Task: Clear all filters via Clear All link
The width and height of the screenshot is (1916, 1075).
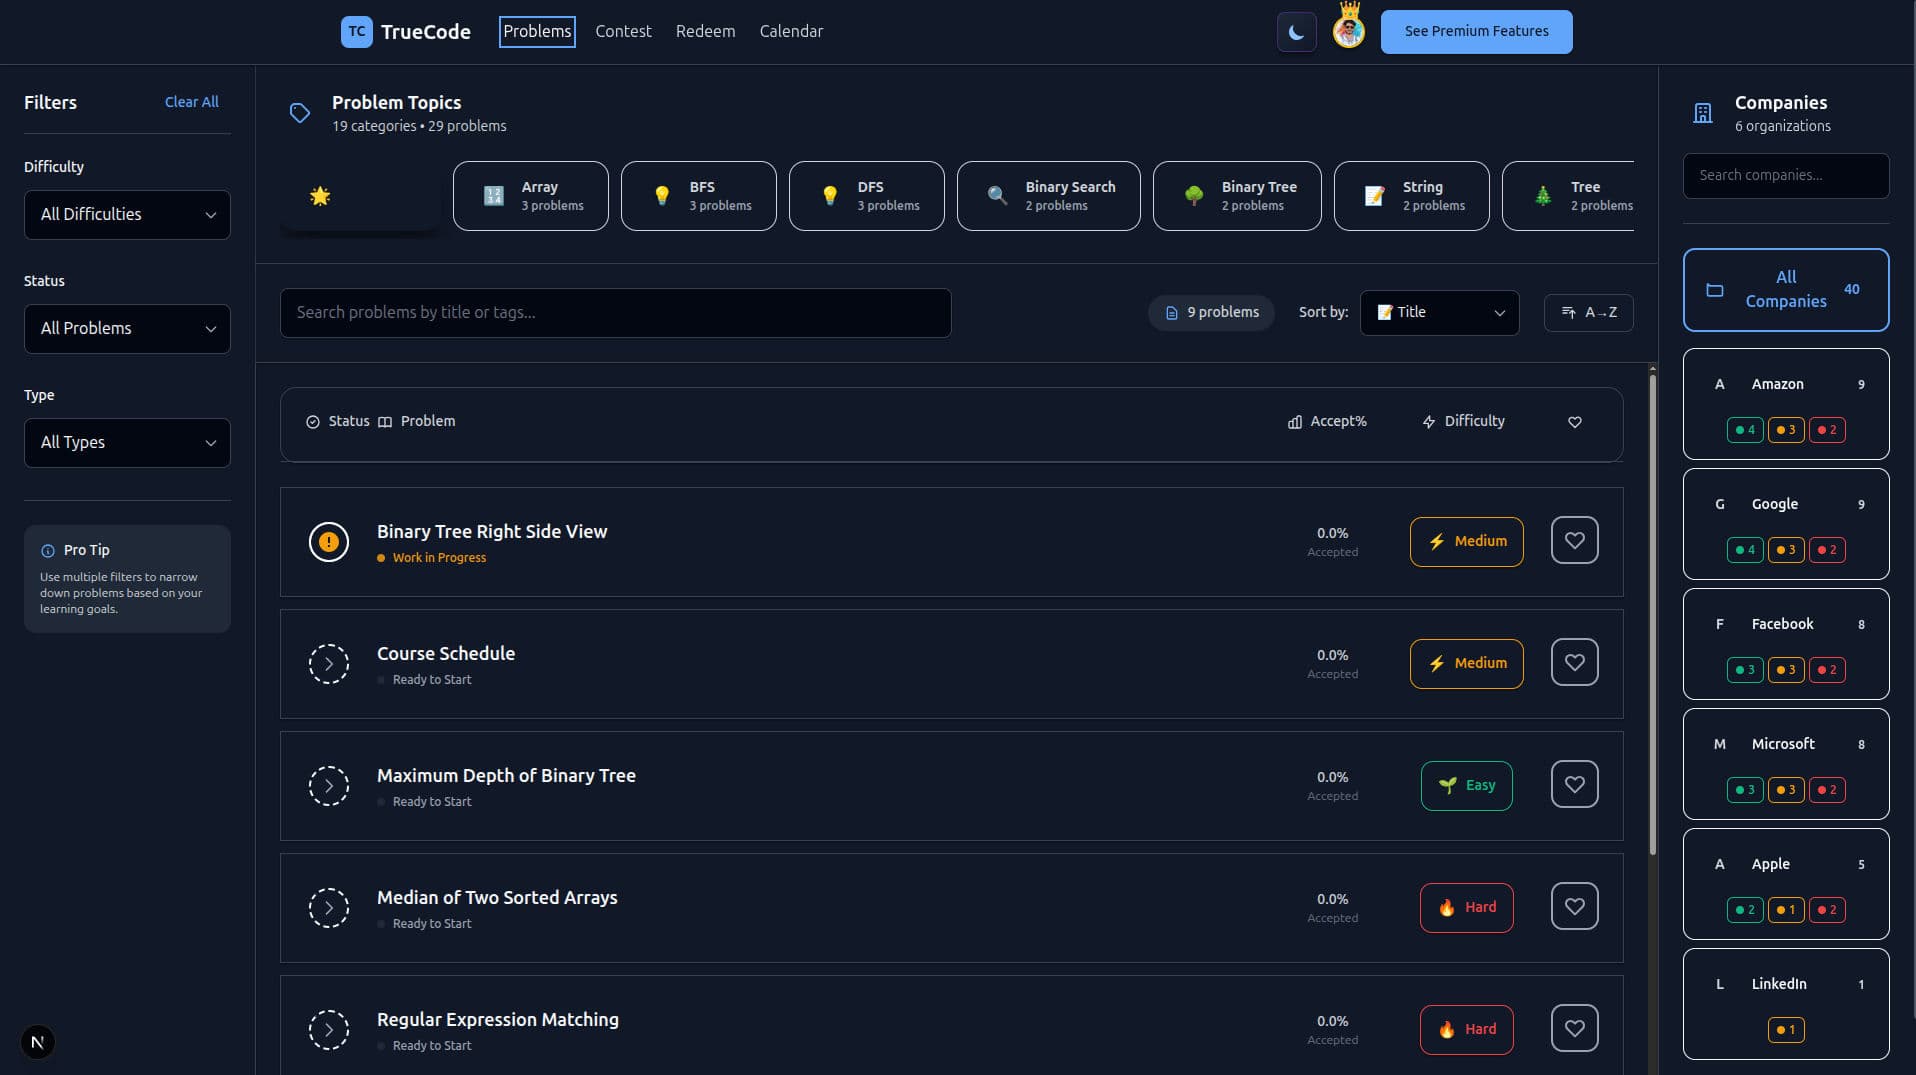Action: (191, 101)
